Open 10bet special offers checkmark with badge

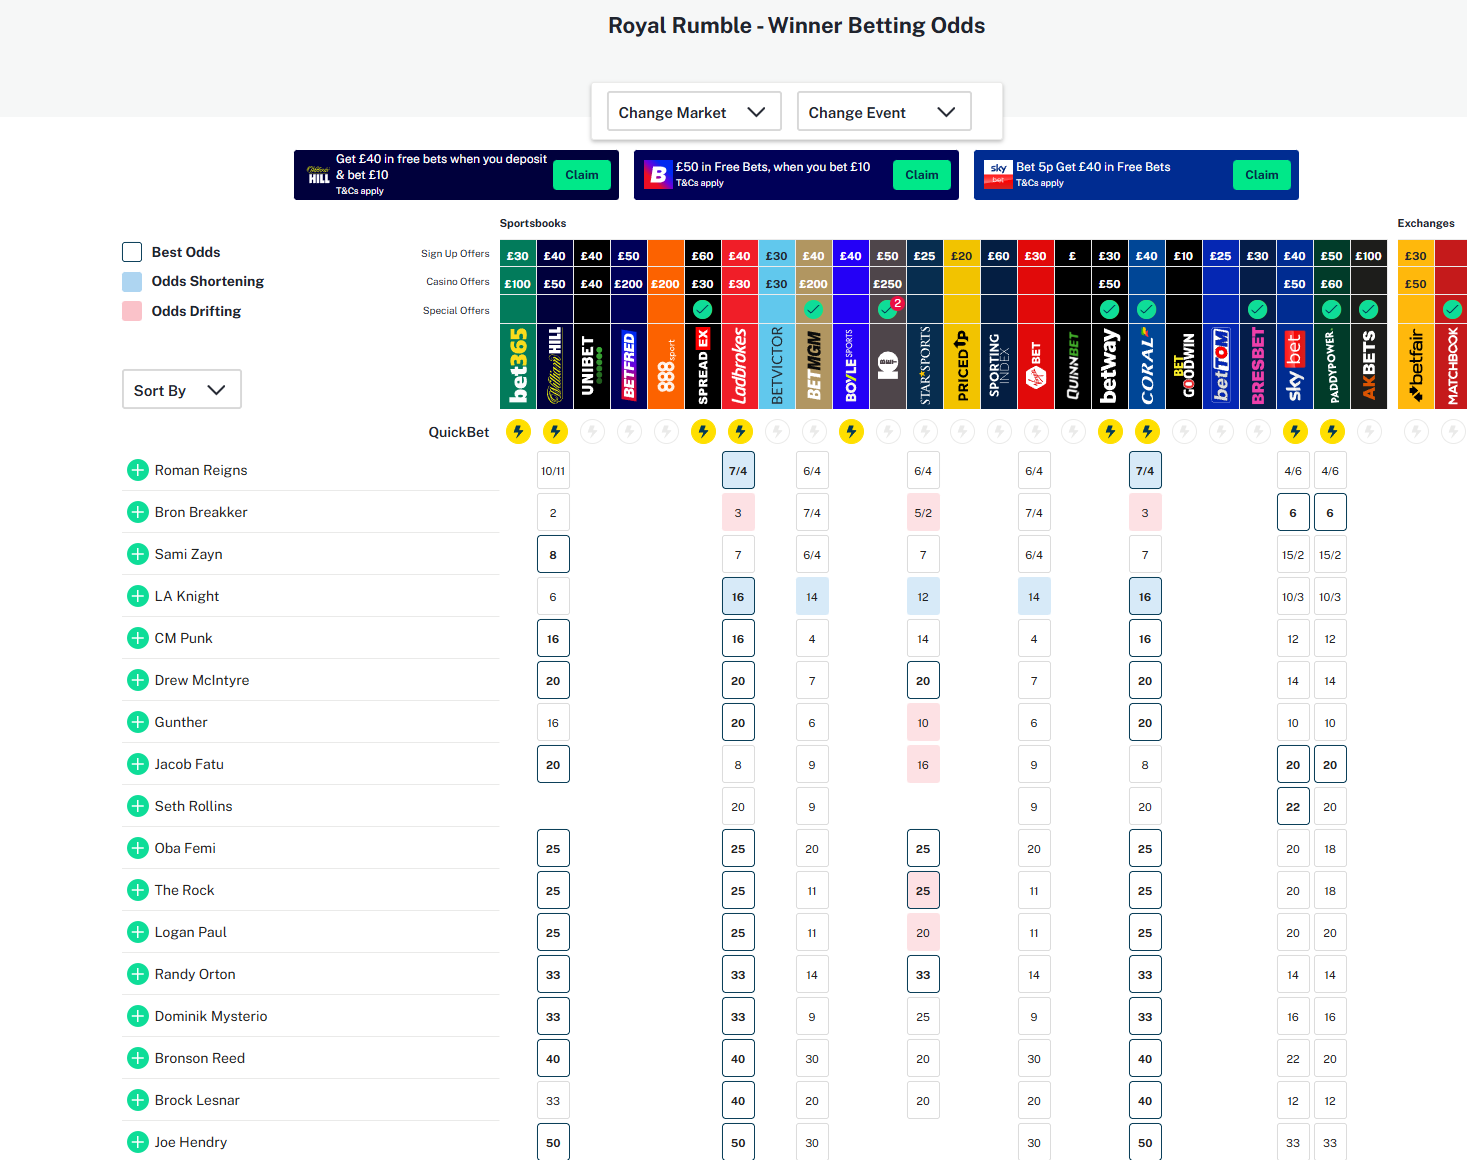[888, 308]
